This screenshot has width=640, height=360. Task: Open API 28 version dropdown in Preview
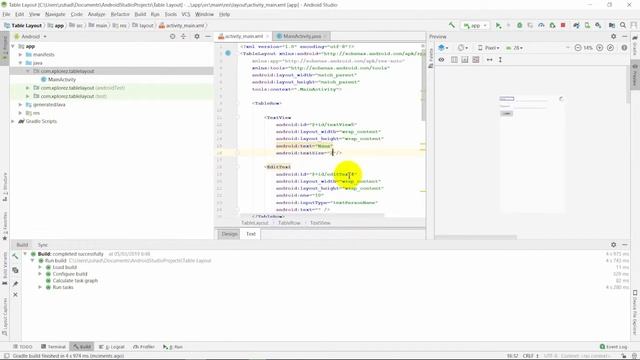[515, 48]
